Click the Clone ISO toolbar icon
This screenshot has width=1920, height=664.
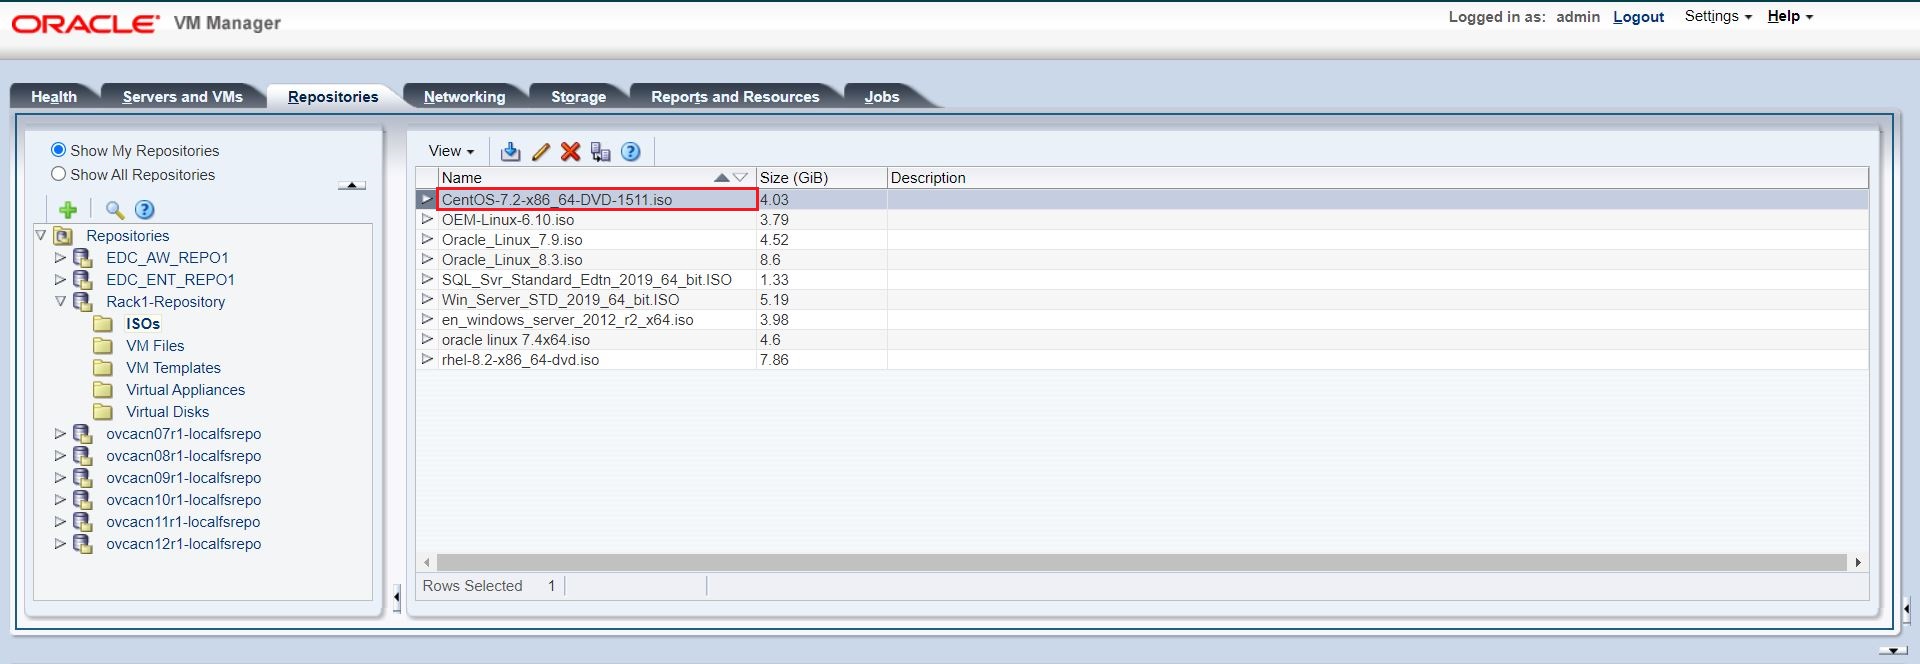click(x=600, y=151)
